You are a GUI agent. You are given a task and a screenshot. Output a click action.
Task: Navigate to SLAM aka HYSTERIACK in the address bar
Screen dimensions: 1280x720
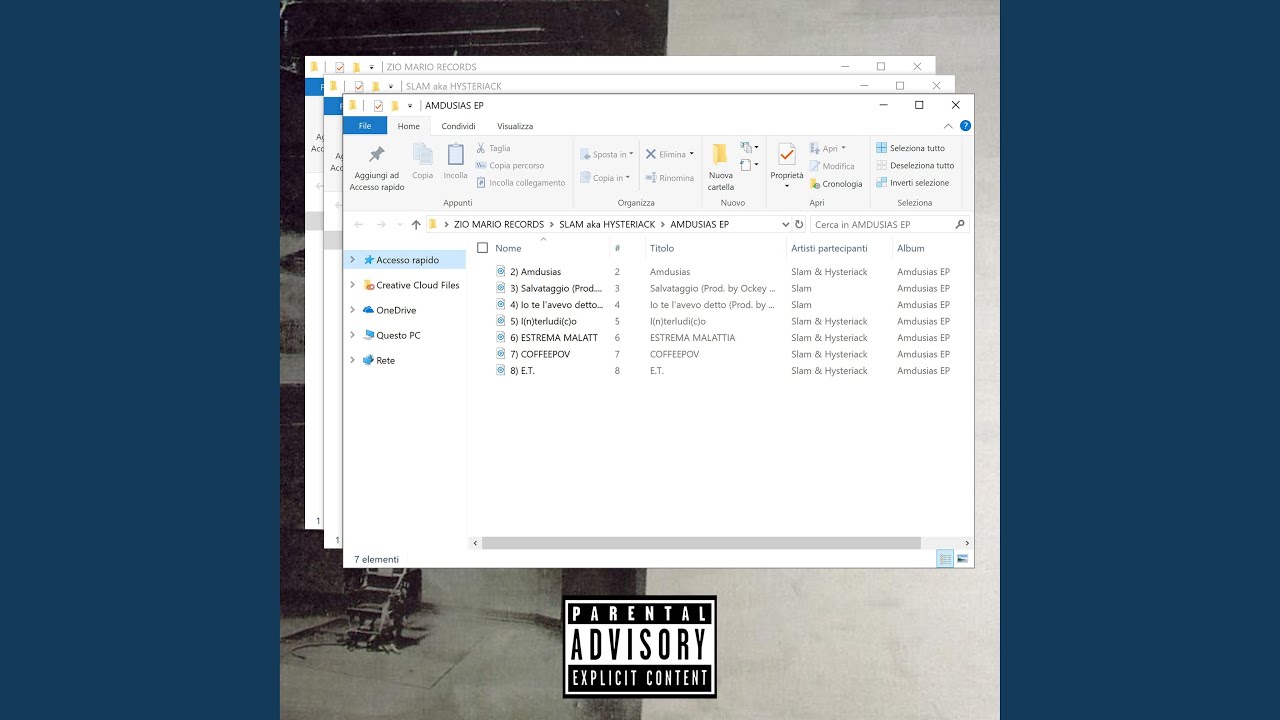point(607,225)
